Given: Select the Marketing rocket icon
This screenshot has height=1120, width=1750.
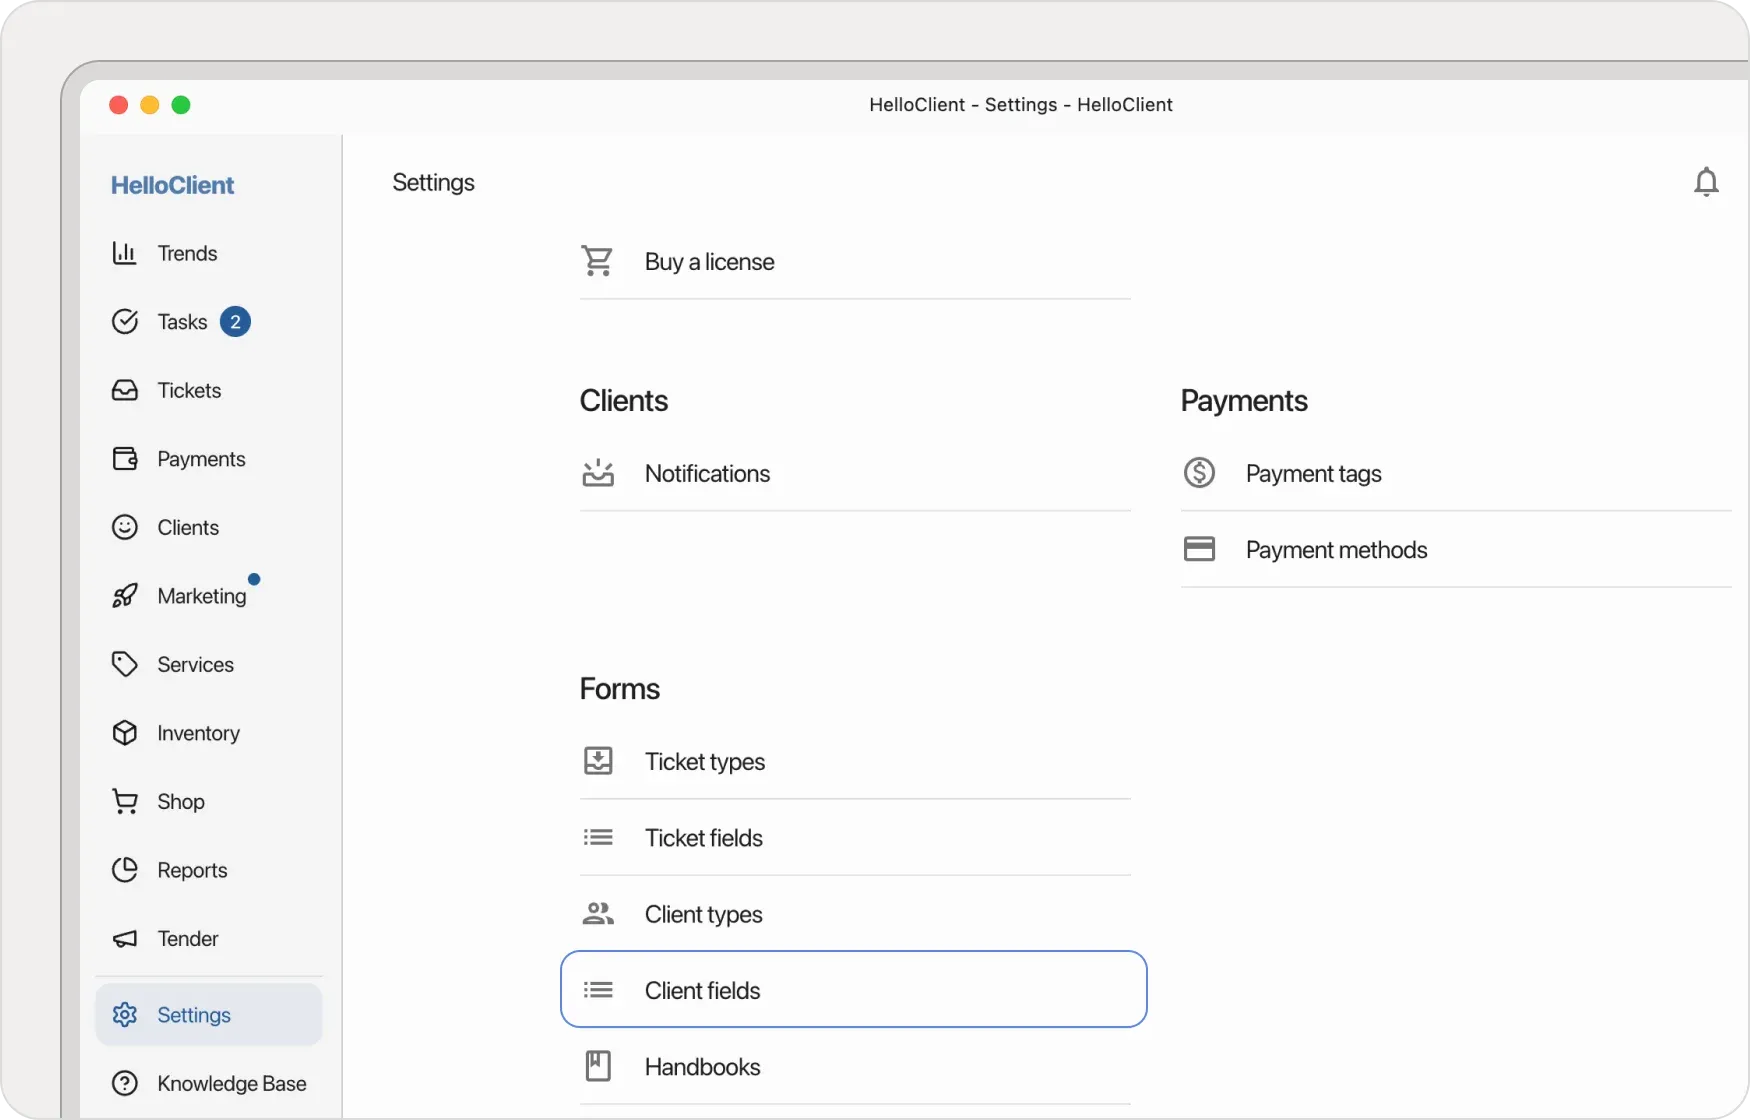Looking at the screenshot, I should click(x=124, y=595).
